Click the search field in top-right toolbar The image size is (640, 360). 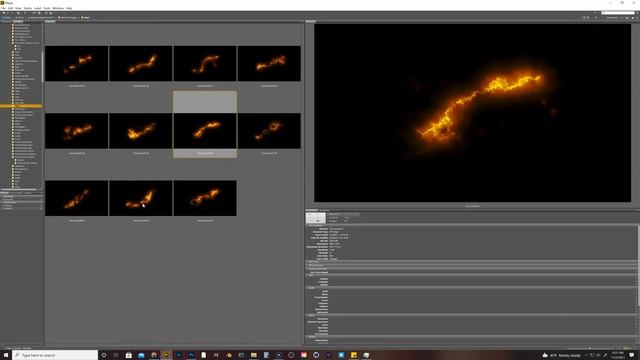[x=618, y=13]
